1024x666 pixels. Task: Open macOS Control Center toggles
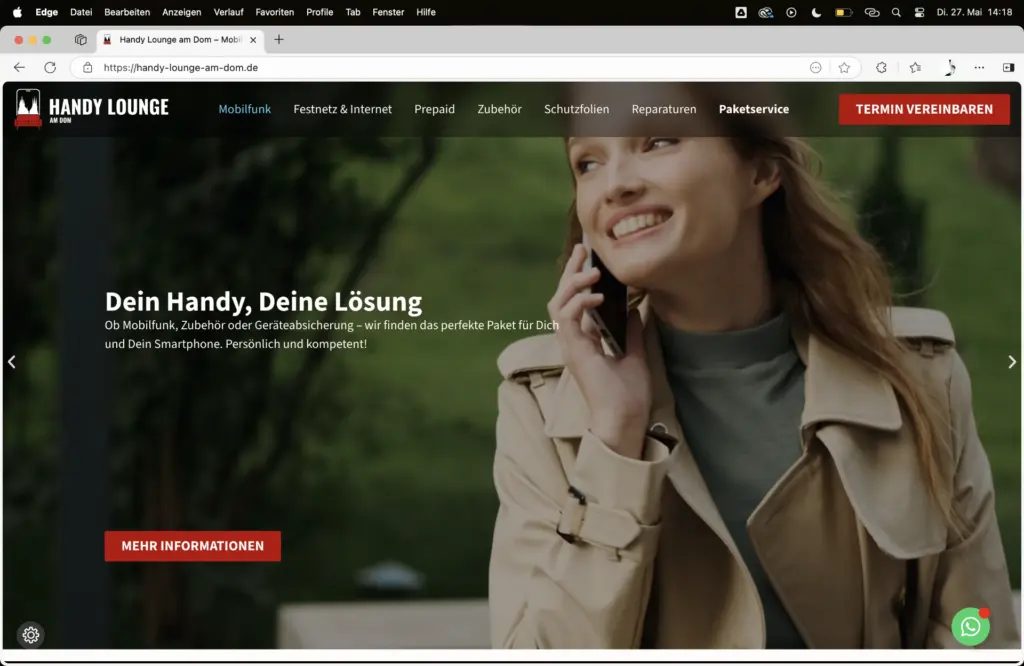[x=919, y=12]
